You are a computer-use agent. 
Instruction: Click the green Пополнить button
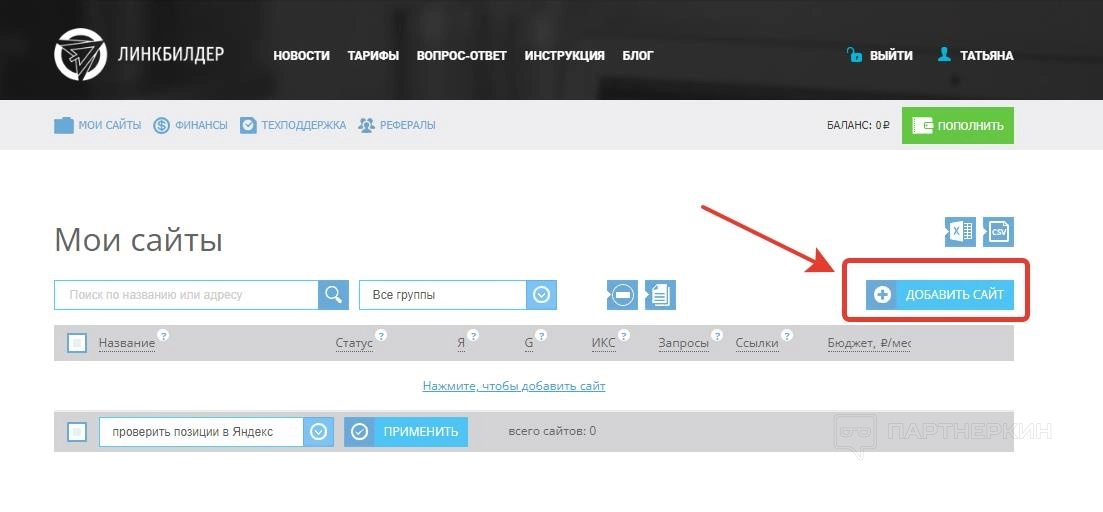pos(958,125)
